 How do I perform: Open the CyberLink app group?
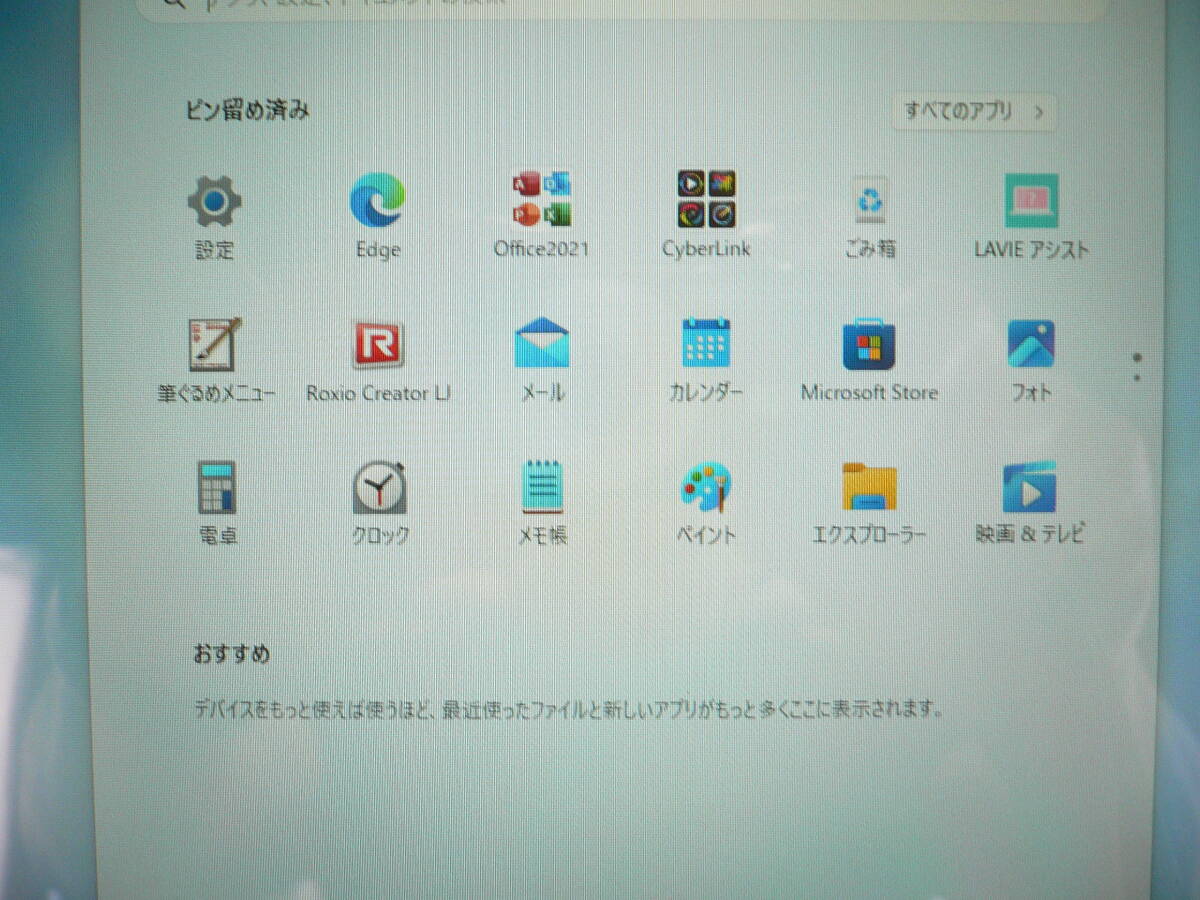[x=705, y=214]
